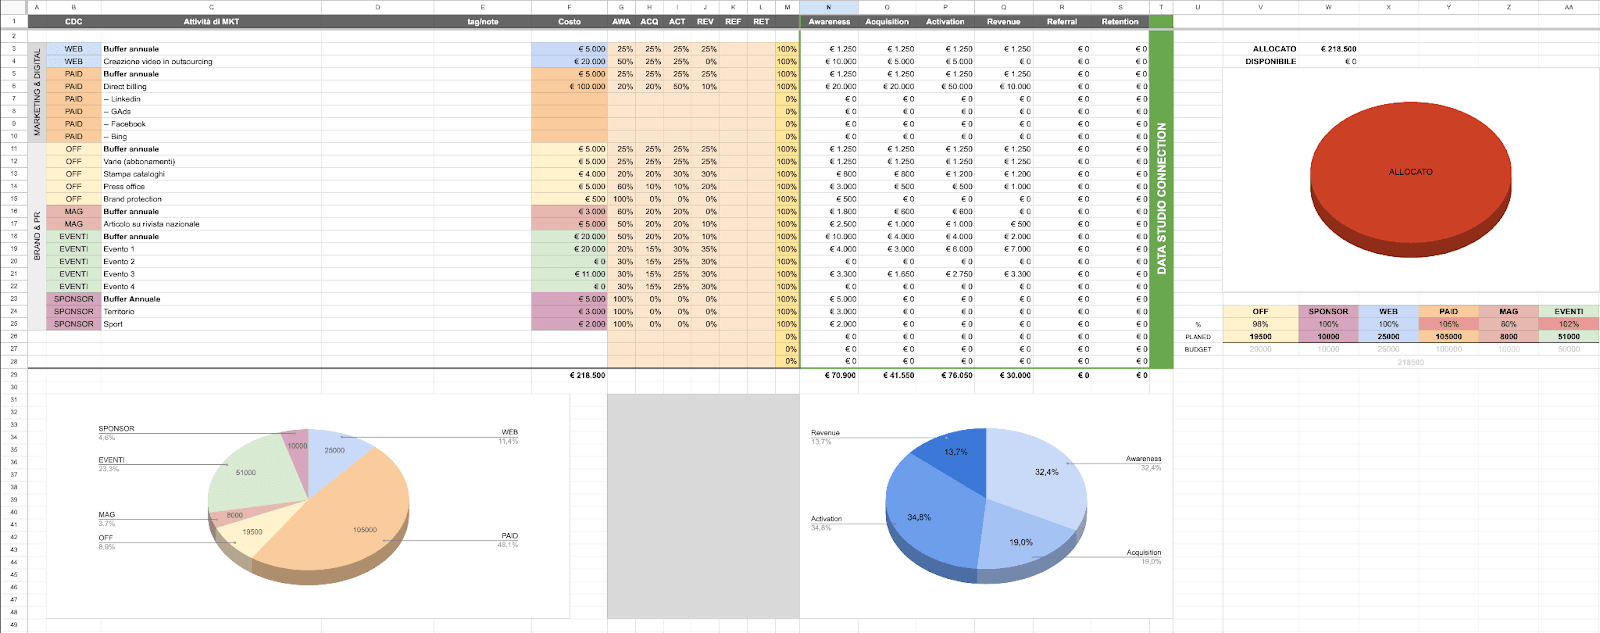Select the 'Brand protection' cell
This screenshot has height=633, width=1600.
[x=211, y=199]
